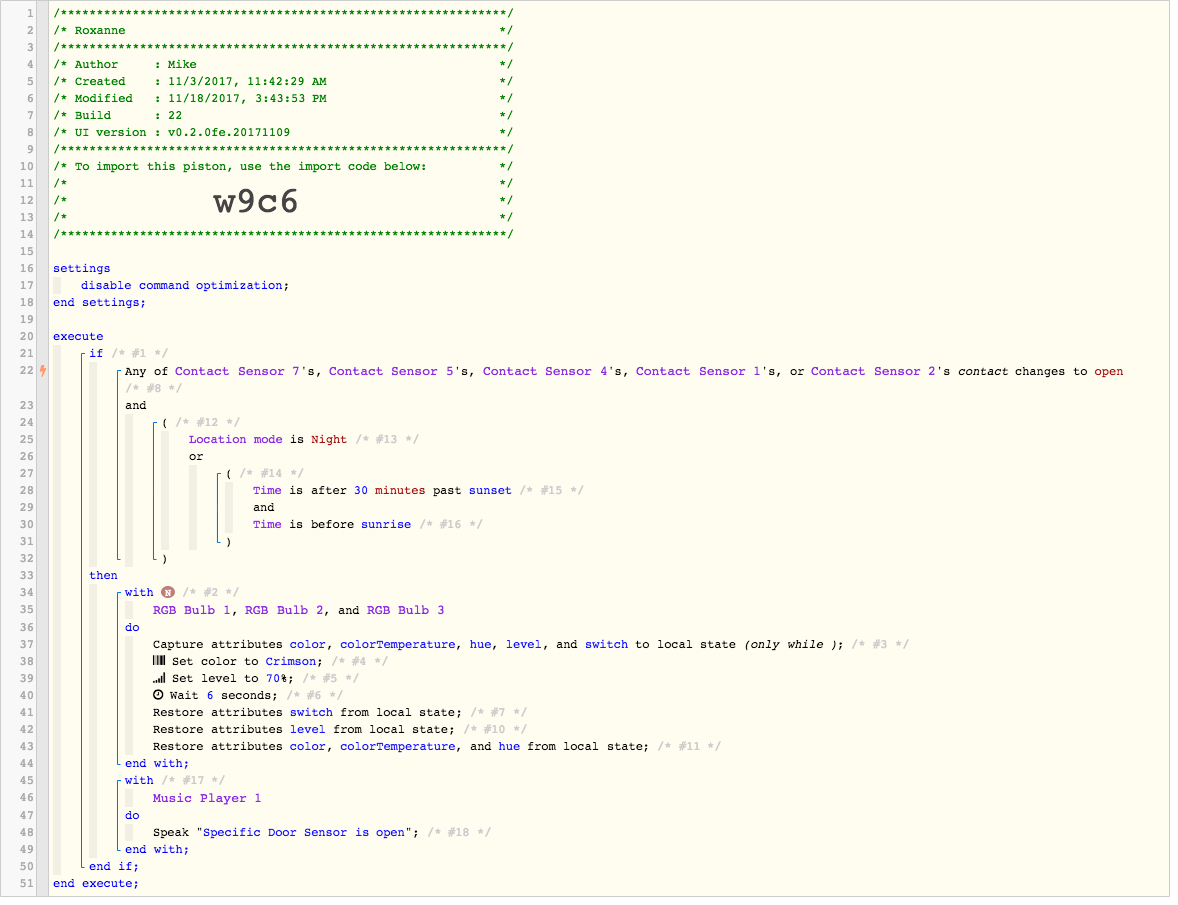The image size is (1178, 905).
Task: Click the 'do' keyword on line 36
Action: tap(132, 627)
